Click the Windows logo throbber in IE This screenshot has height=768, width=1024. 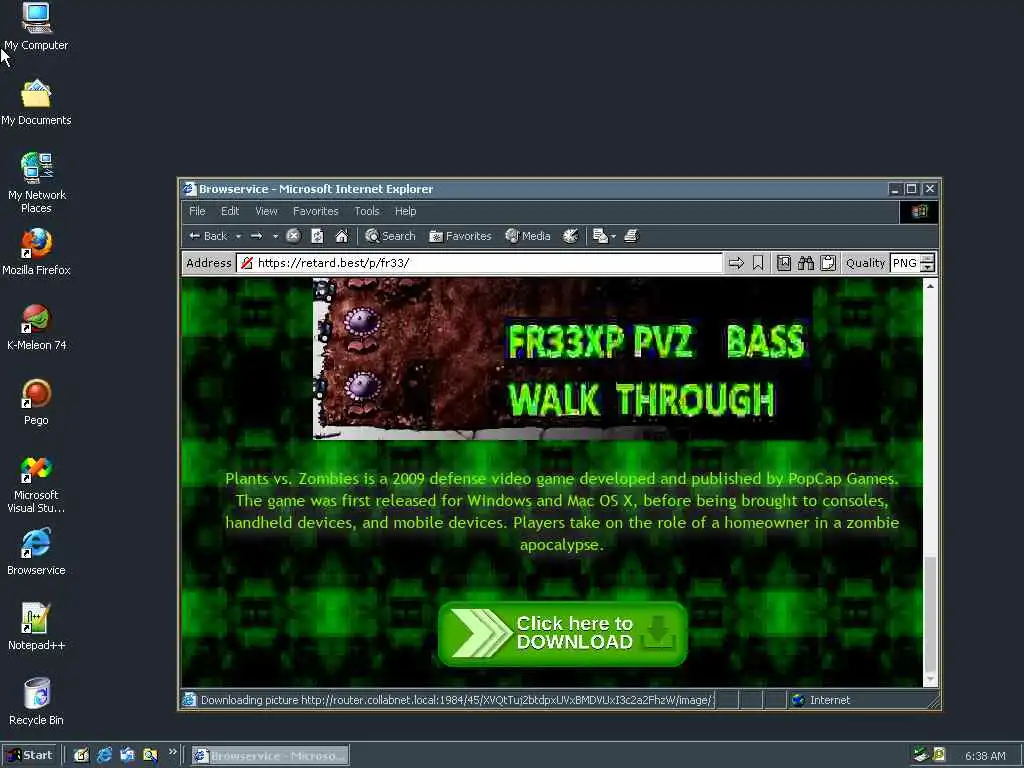pyautogui.click(x=920, y=212)
